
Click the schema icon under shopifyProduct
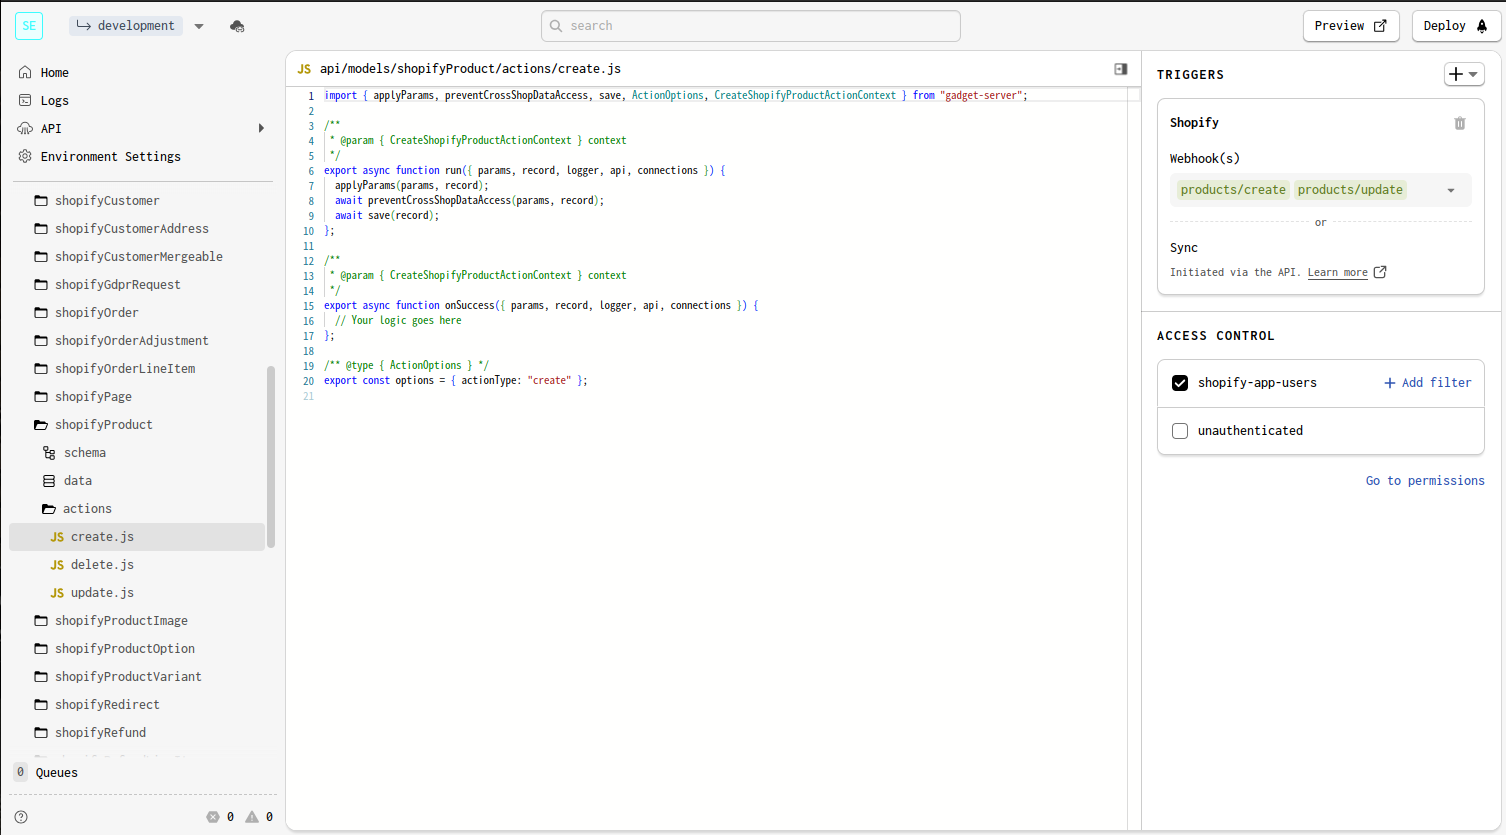(x=49, y=453)
